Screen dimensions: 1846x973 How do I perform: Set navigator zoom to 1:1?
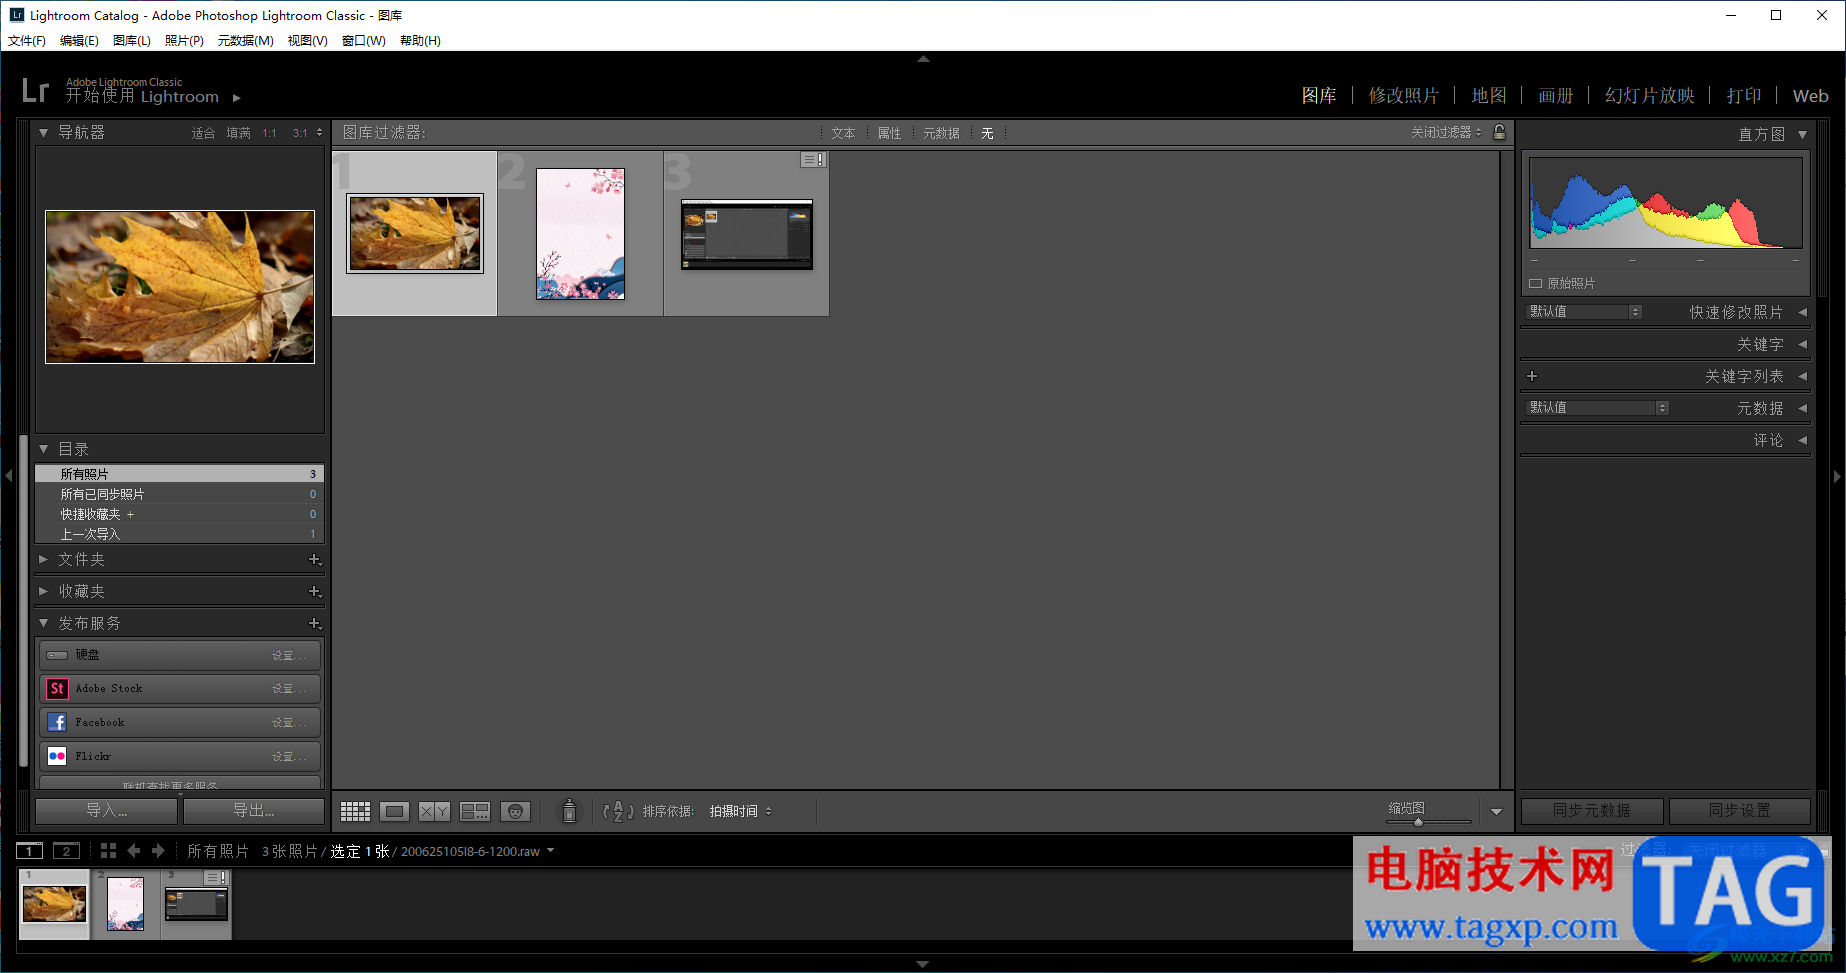coord(270,133)
